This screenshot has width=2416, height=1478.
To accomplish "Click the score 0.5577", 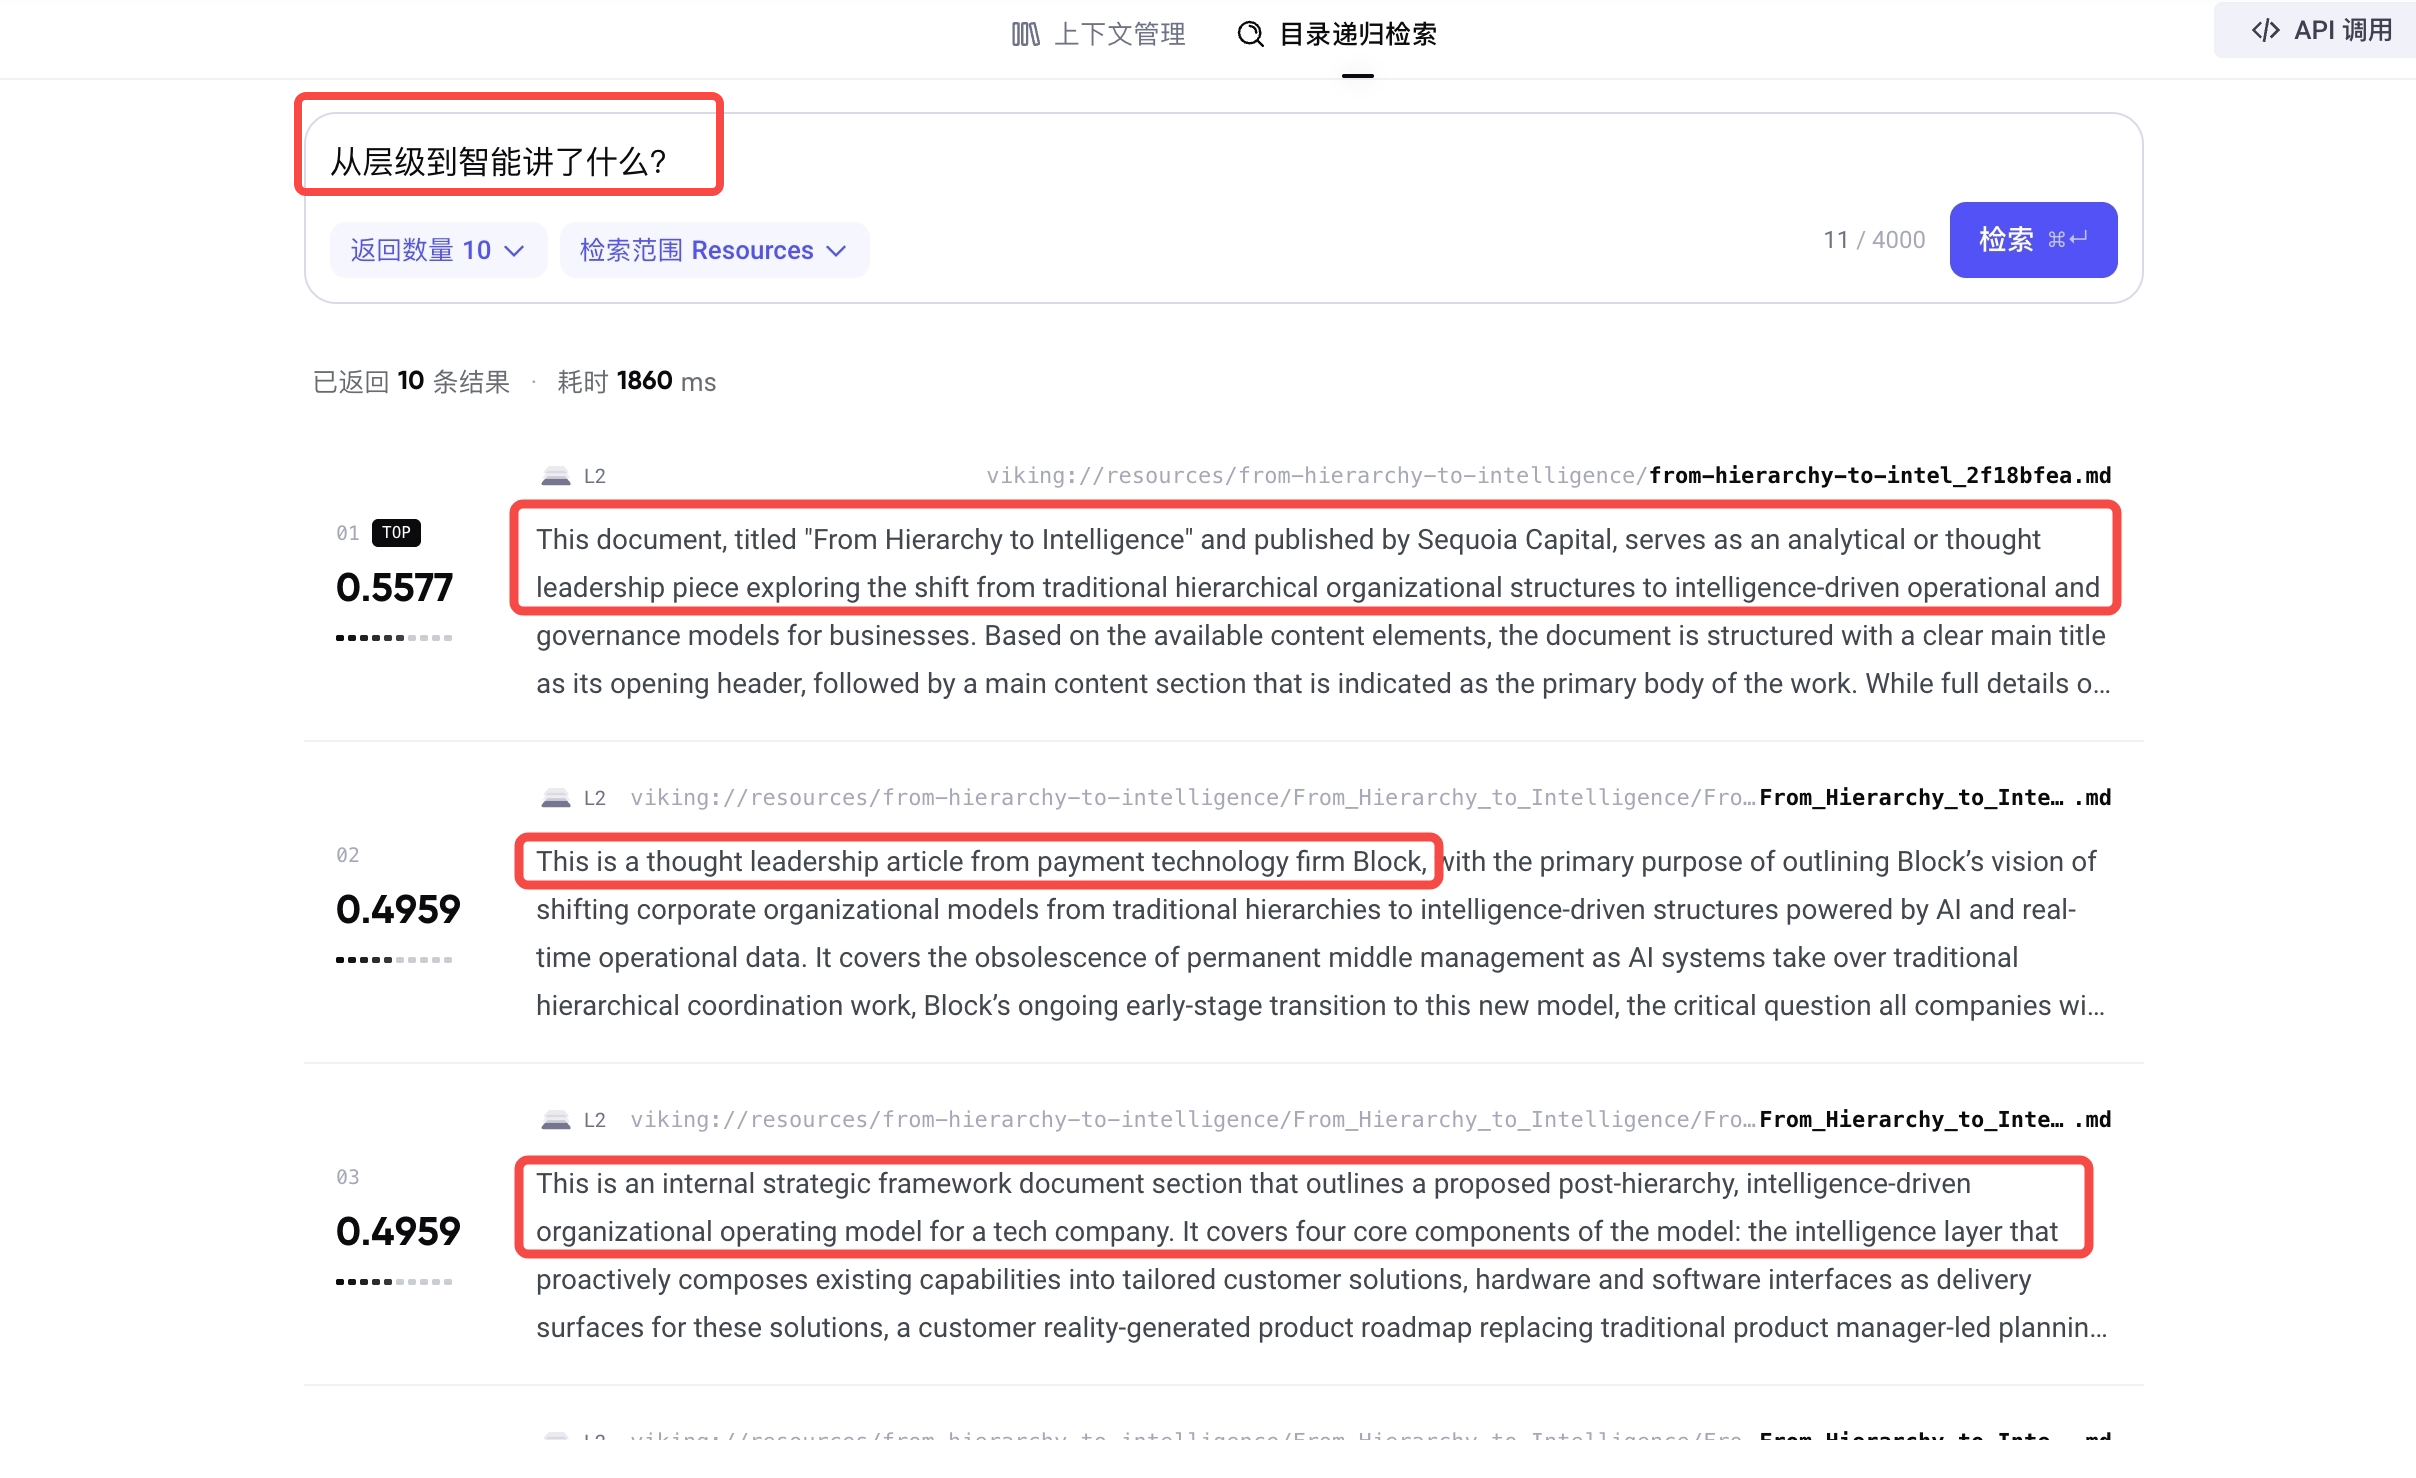I will [x=394, y=588].
